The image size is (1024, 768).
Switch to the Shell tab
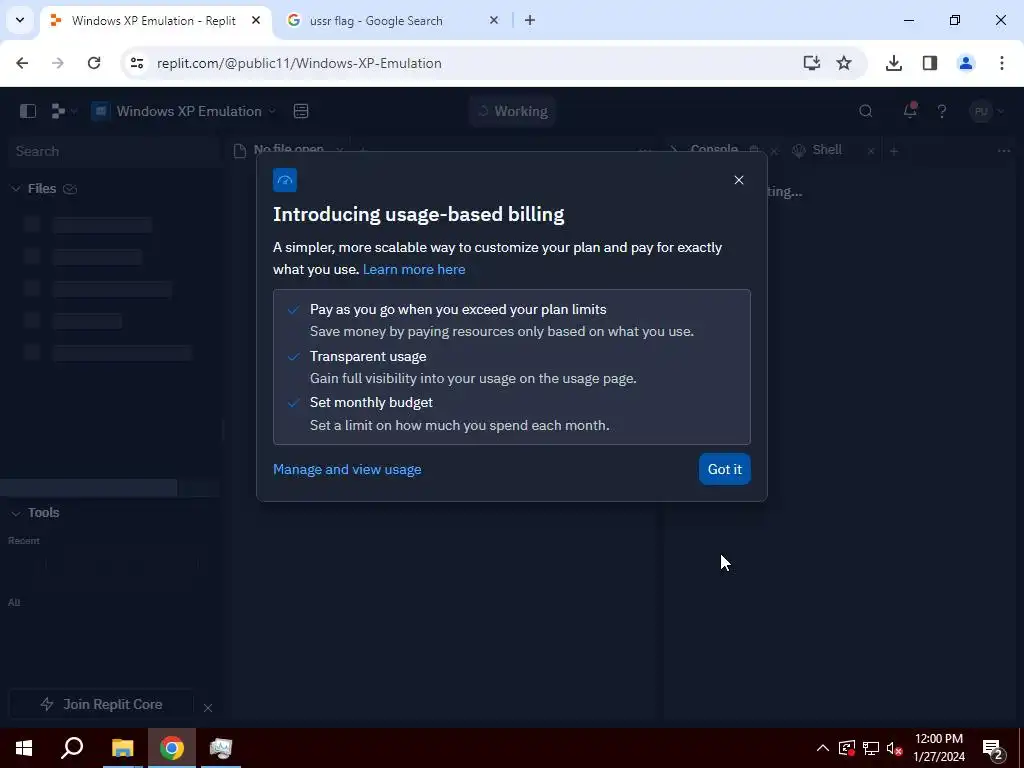click(x=826, y=150)
